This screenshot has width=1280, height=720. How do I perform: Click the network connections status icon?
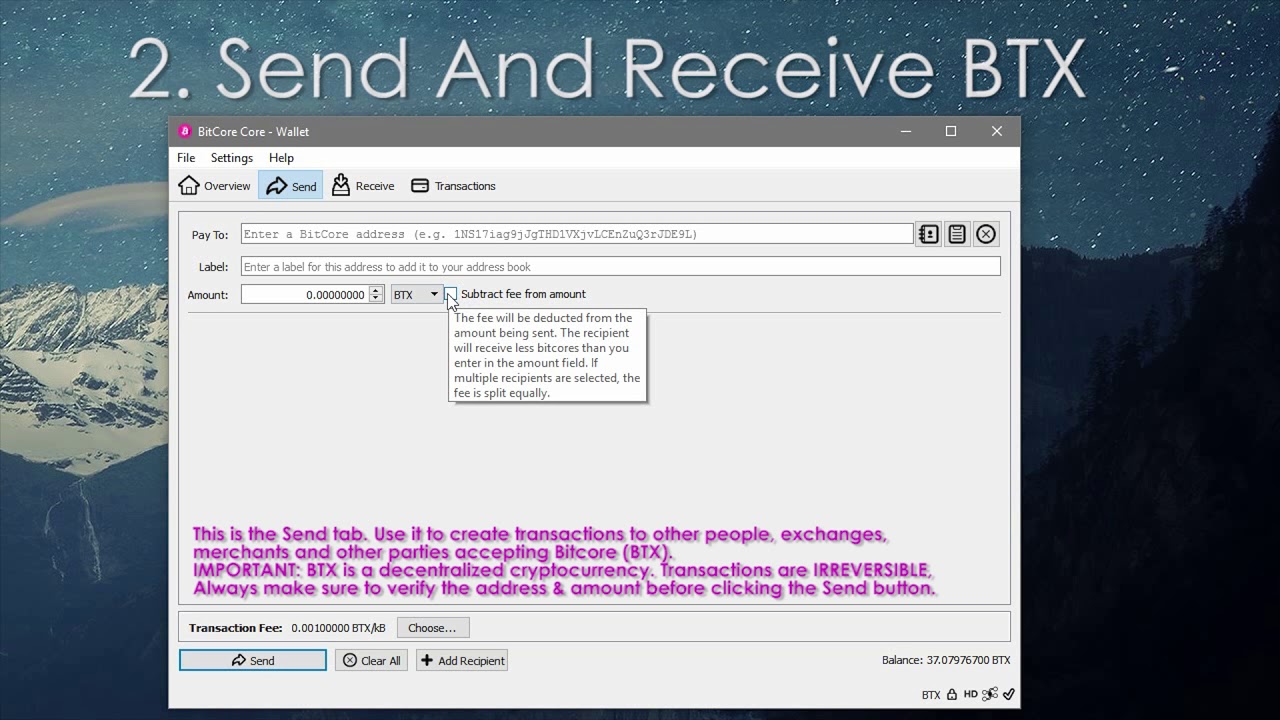tap(990, 694)
